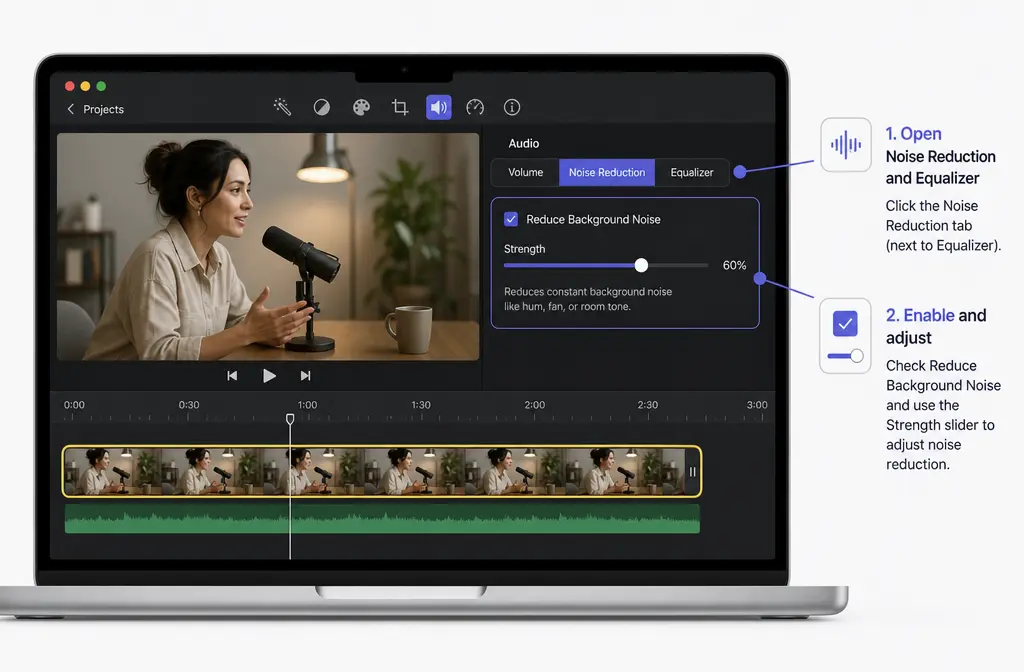The width and height of the screenshot is (1024, 672).
Task: Play the video preview
Action: (x=269, y=376)
